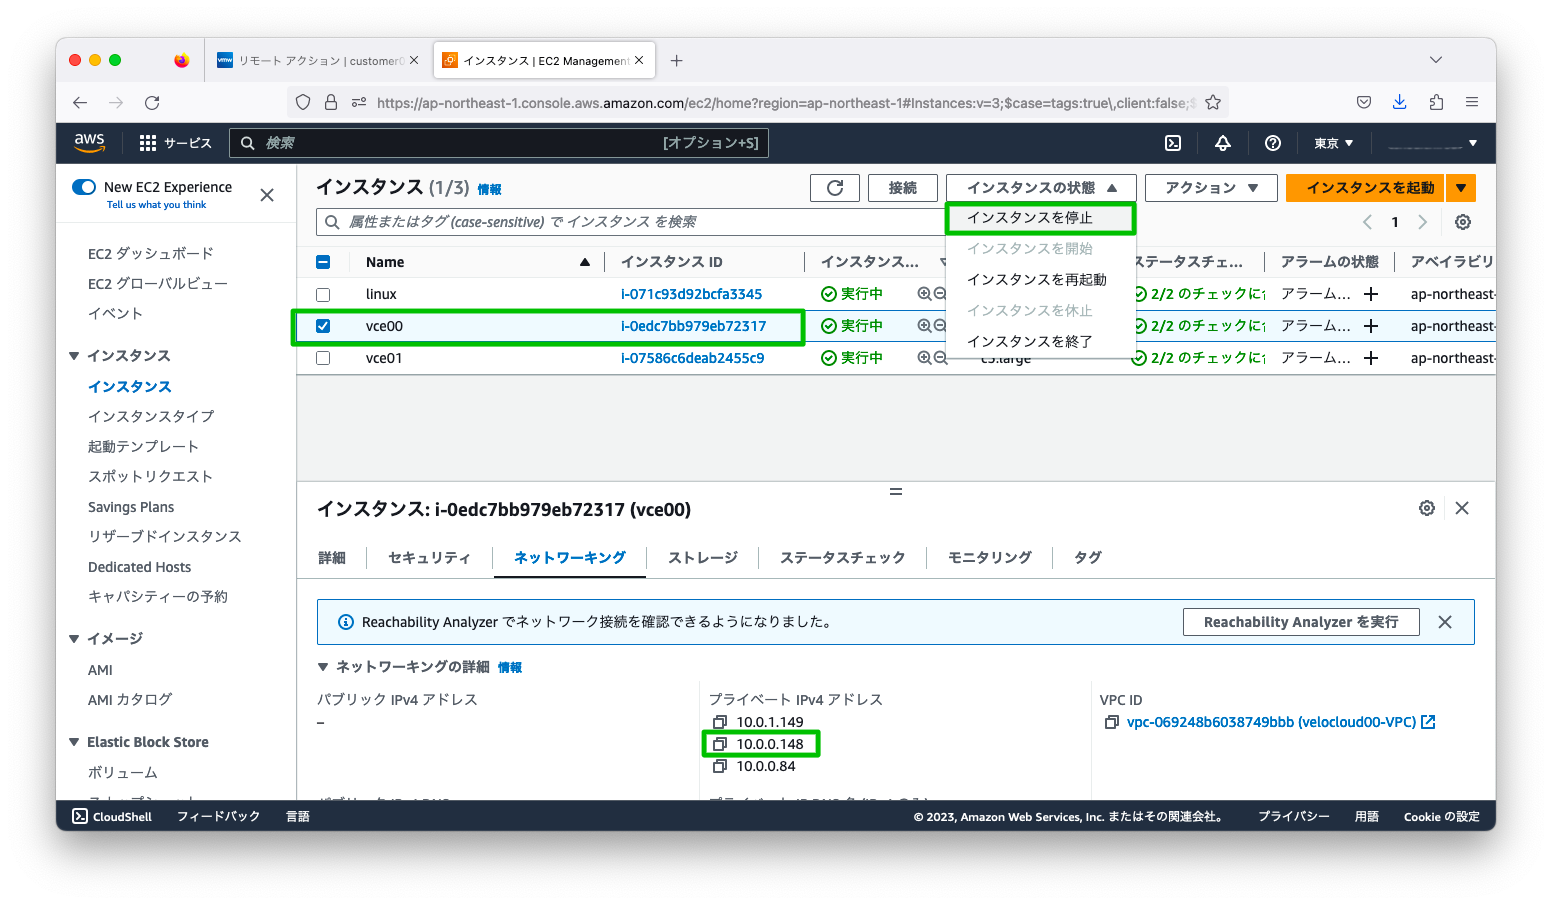Screen dimensions: 1552x905
Task: Focus the instance filter search box
Action: coord(630,222)
